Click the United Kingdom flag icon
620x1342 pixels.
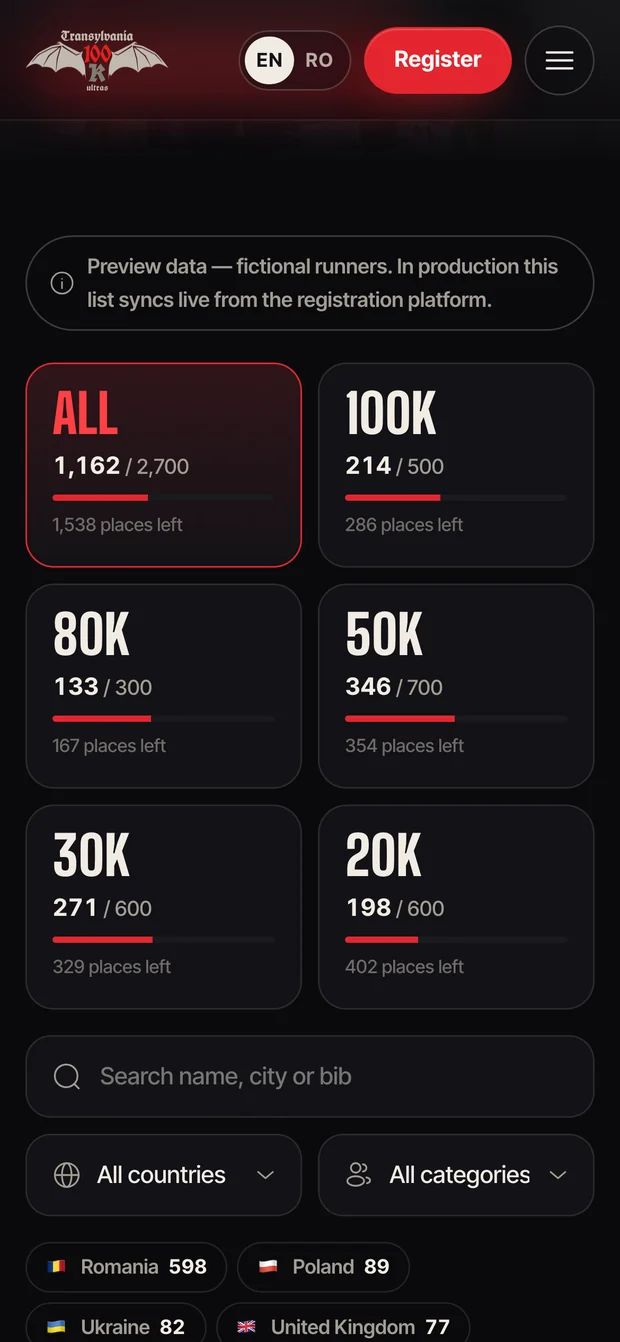click(247, 1327)
